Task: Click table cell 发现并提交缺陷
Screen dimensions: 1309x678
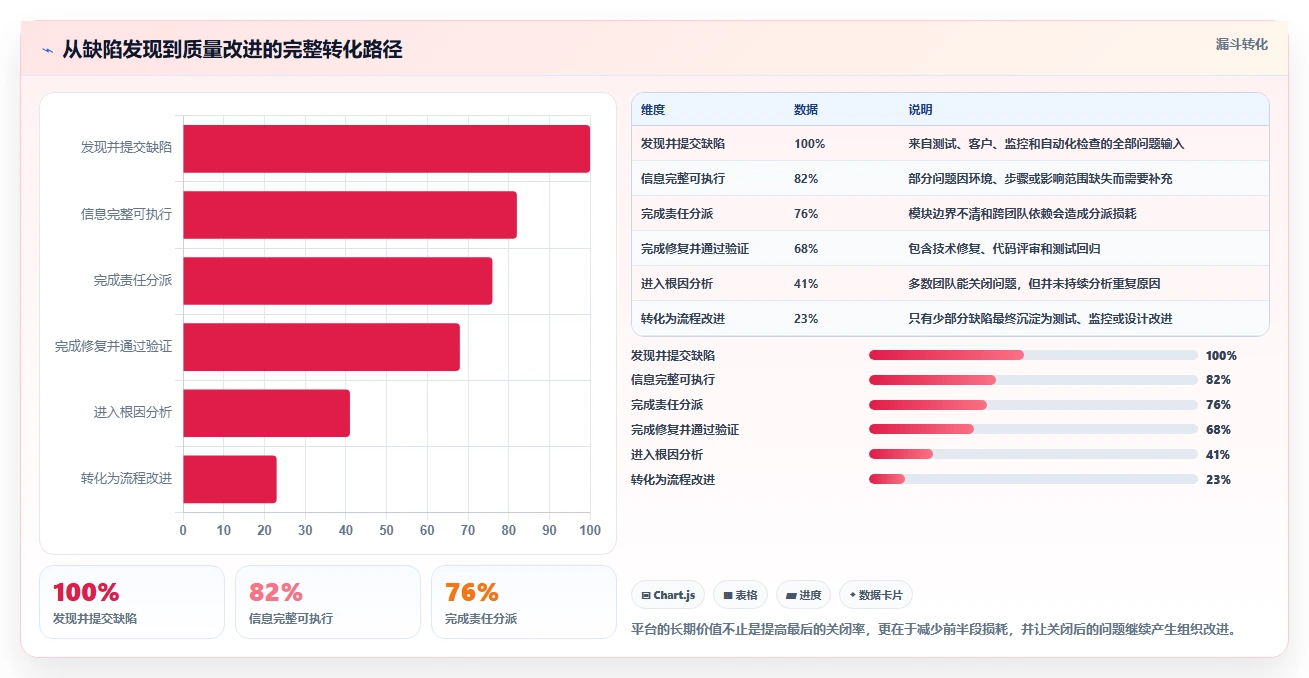Action: coord(683,144)
